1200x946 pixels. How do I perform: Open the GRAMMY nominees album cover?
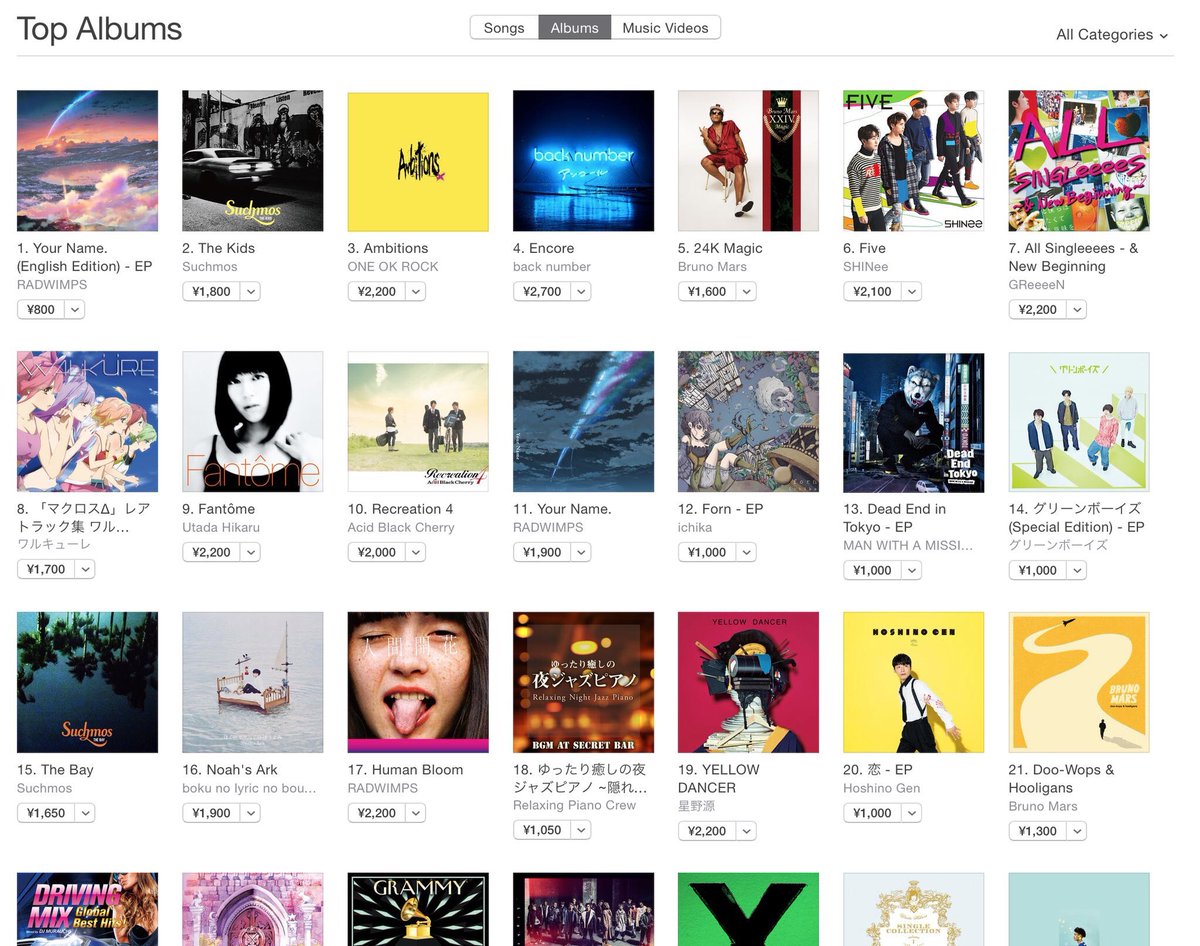tap(418, 909)
